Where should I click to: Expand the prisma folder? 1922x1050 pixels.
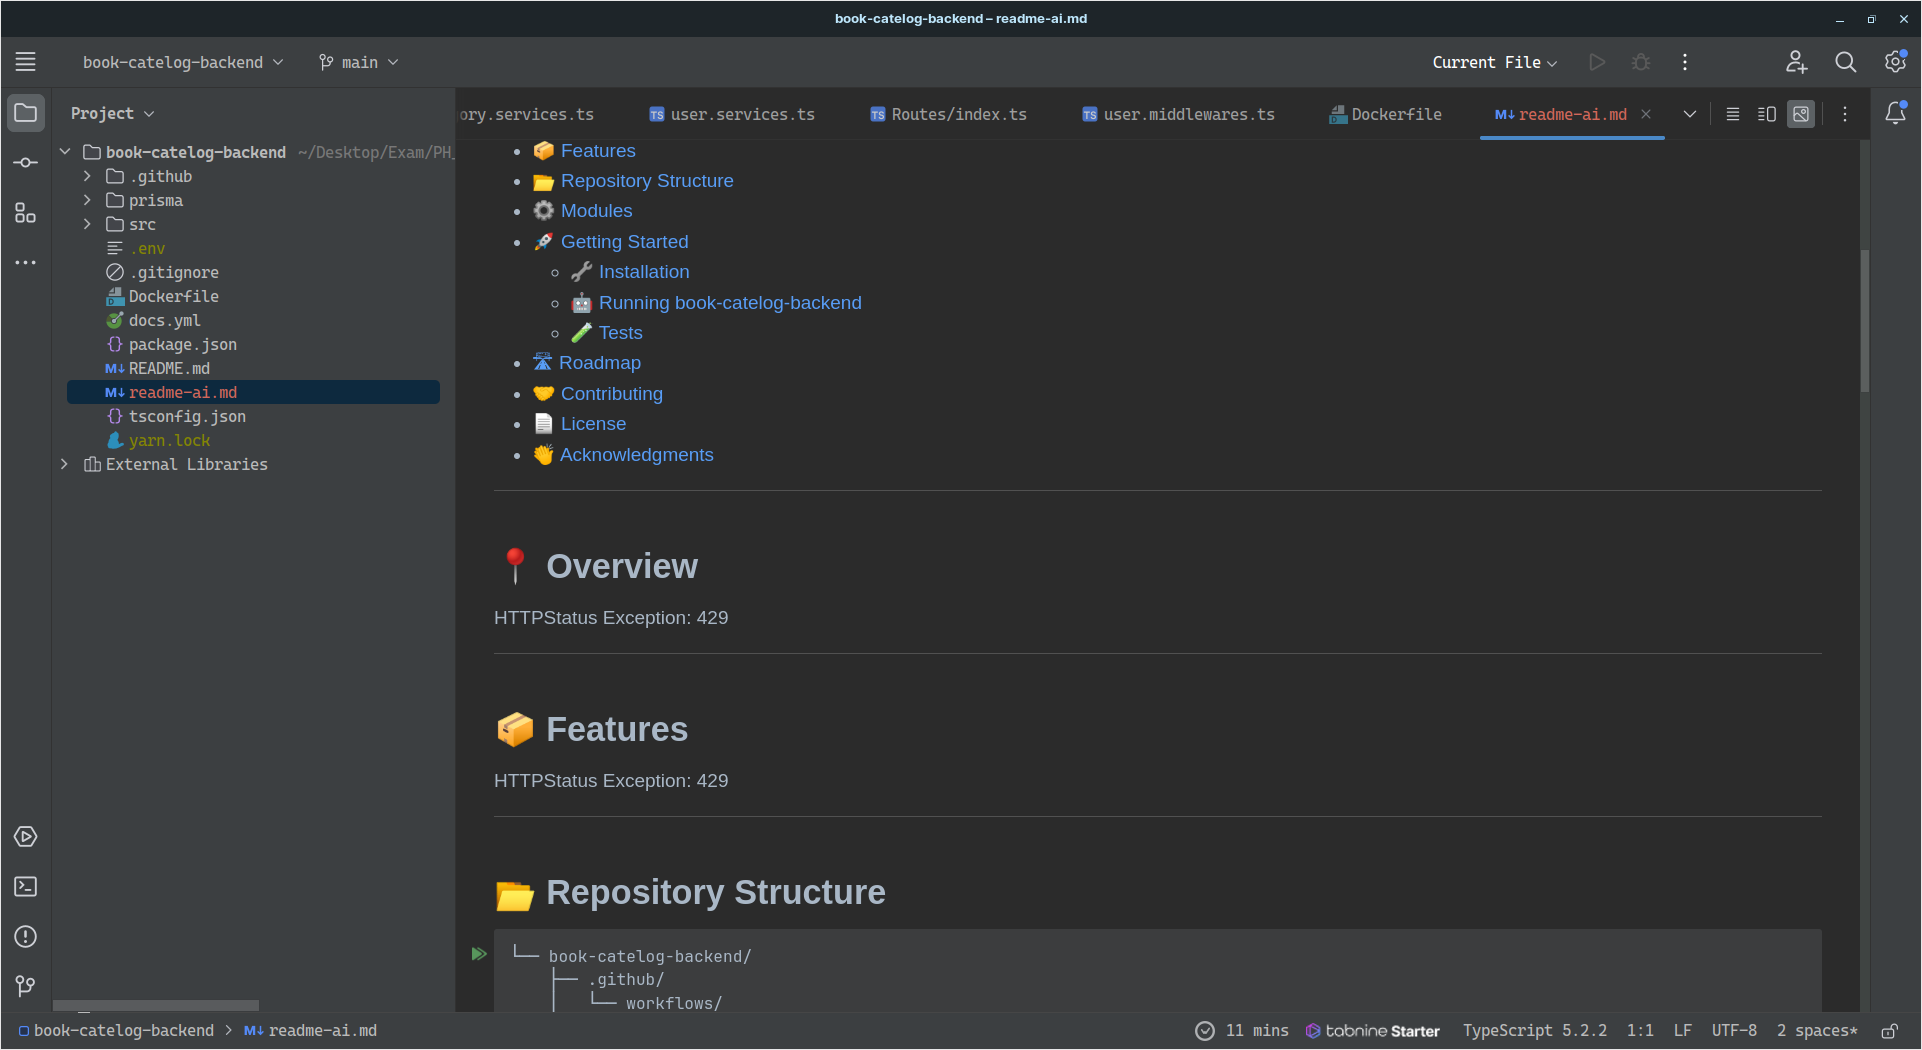(87, 200)
